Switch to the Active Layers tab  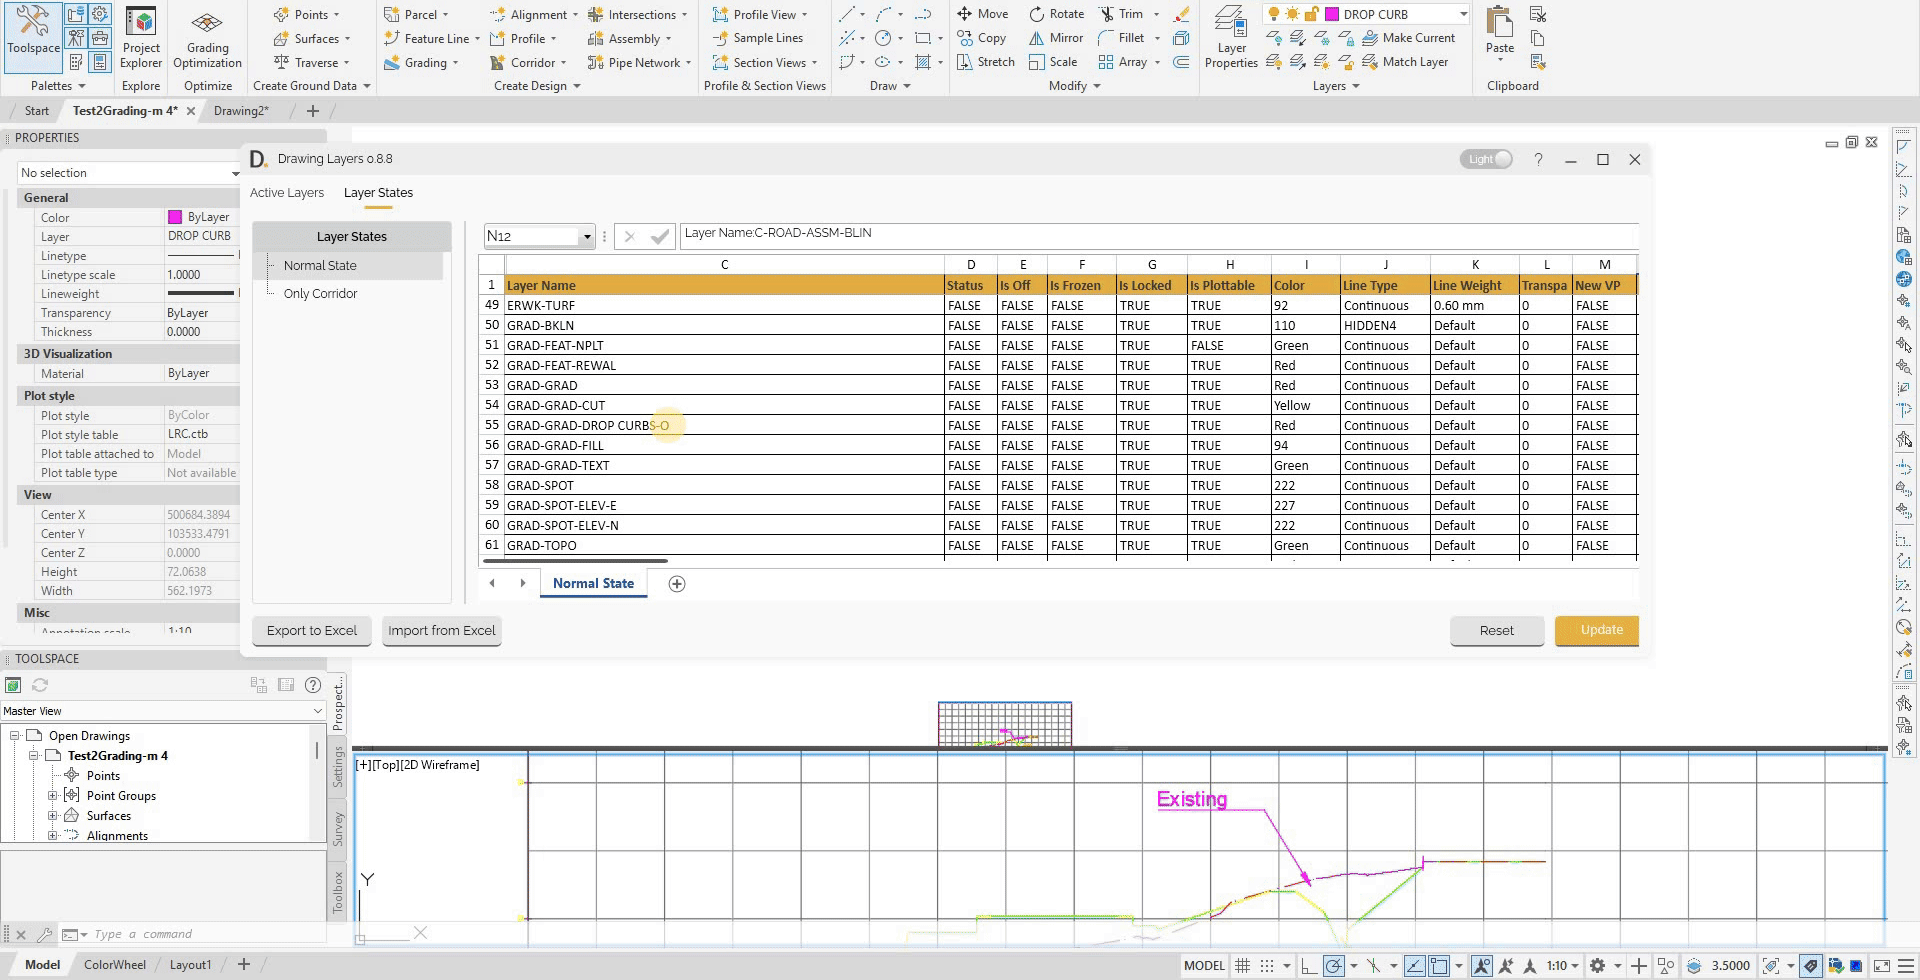click(287, 192)
